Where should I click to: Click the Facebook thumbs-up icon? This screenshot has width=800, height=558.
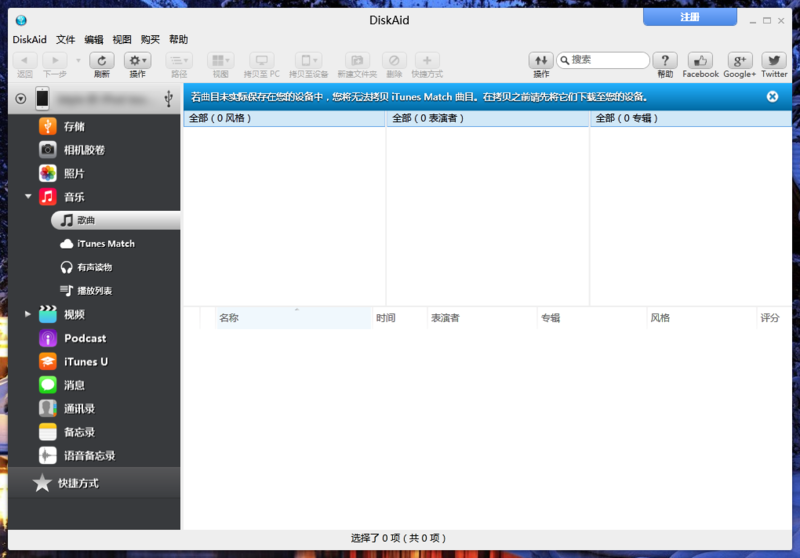point(700,60)
